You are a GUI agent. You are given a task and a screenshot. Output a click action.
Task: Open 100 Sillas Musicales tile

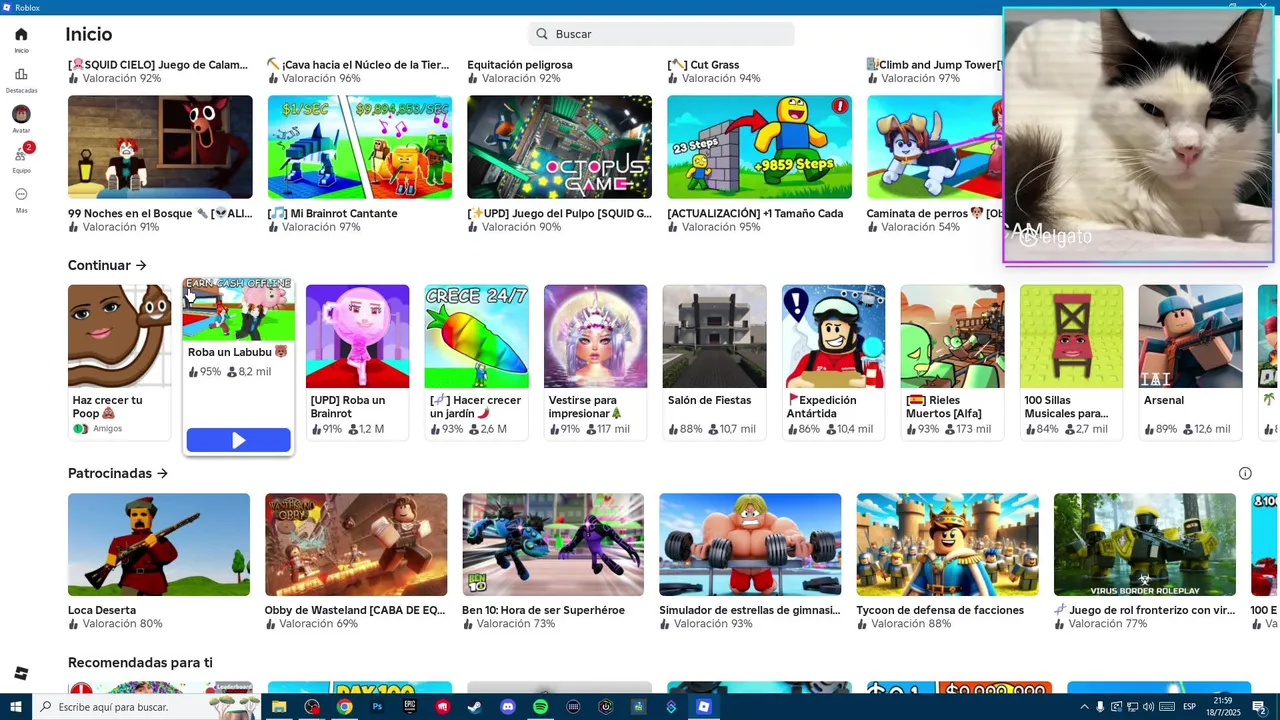1071,362
